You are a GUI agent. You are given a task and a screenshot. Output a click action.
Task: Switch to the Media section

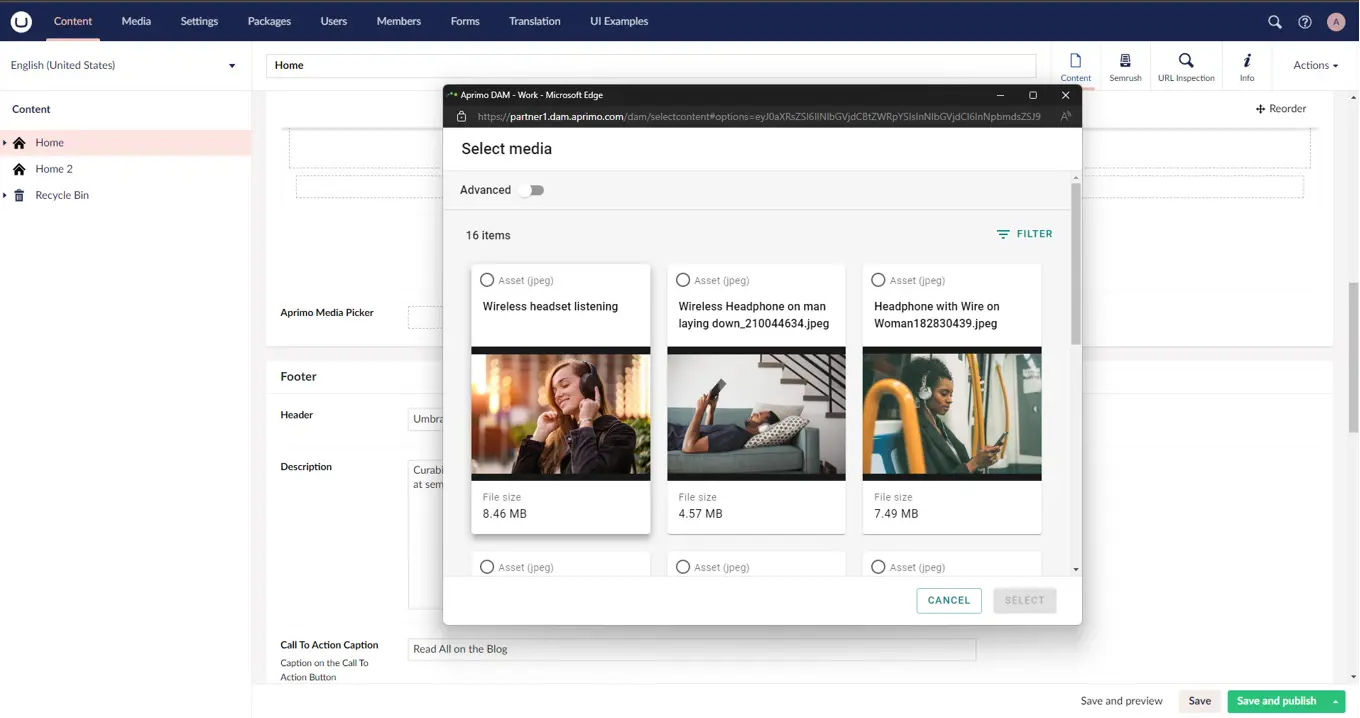point(136,21)
